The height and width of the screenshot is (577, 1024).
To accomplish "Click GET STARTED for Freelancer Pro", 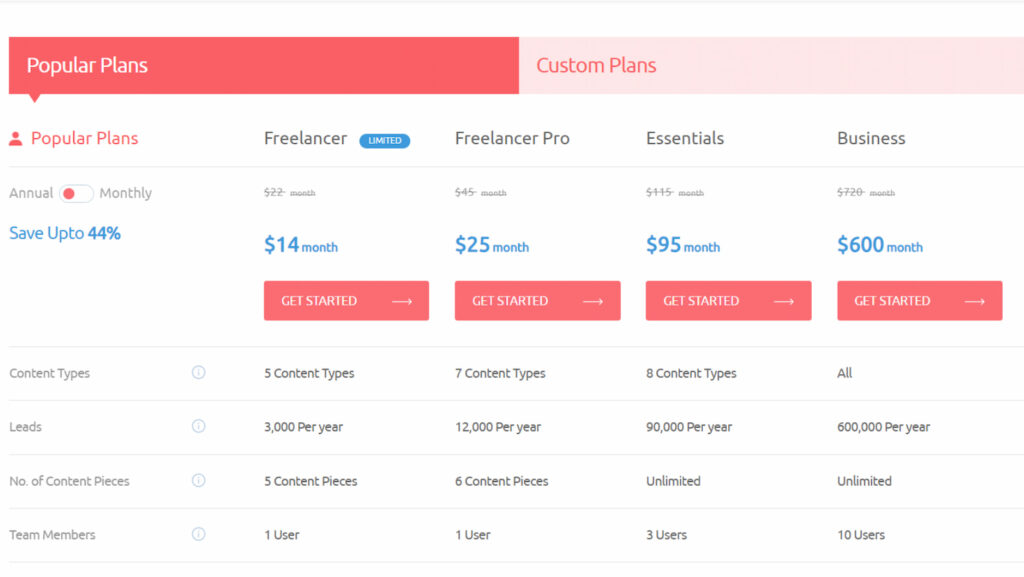I will [537, 300].
